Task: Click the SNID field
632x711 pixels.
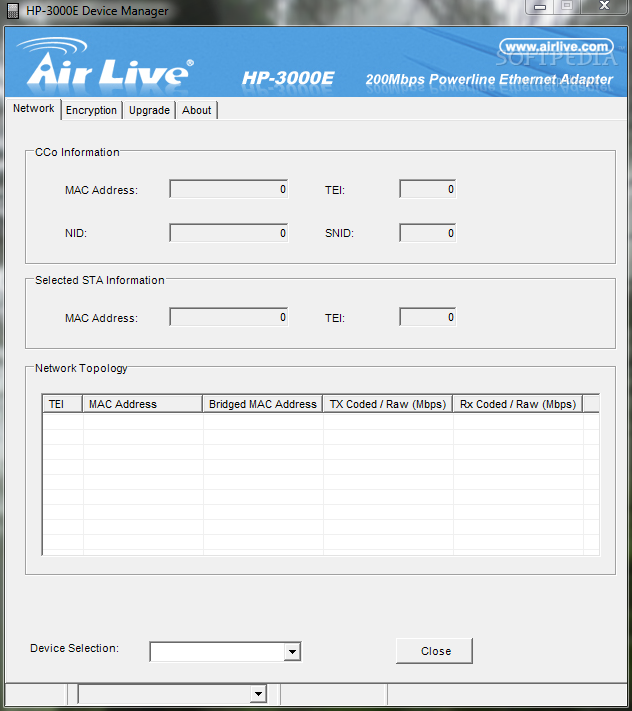Action: 427,233
